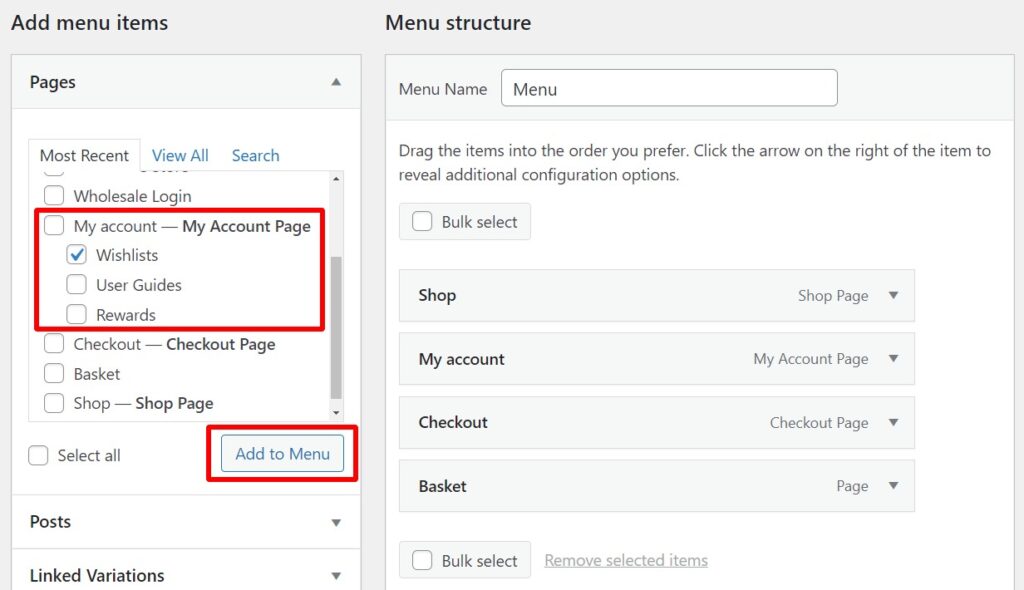
Task: Expand the Basket menu item settings
Action: (893, 486)
